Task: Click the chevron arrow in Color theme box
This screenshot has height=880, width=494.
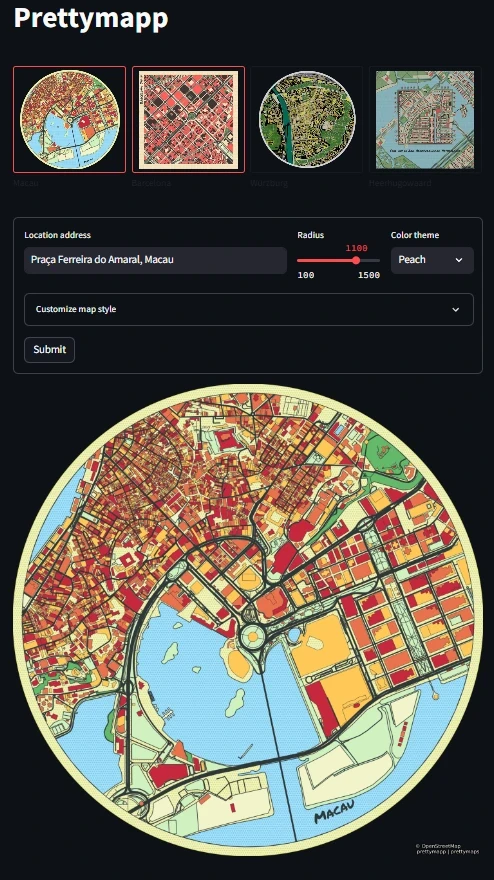Action: (x=459, y=260)
